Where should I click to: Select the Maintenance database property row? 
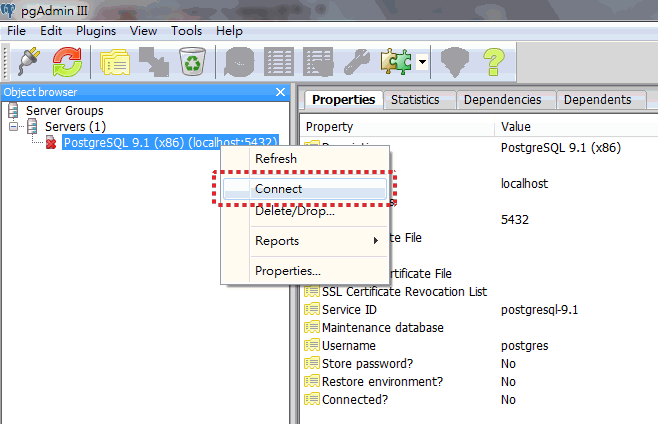click(479, 327)
